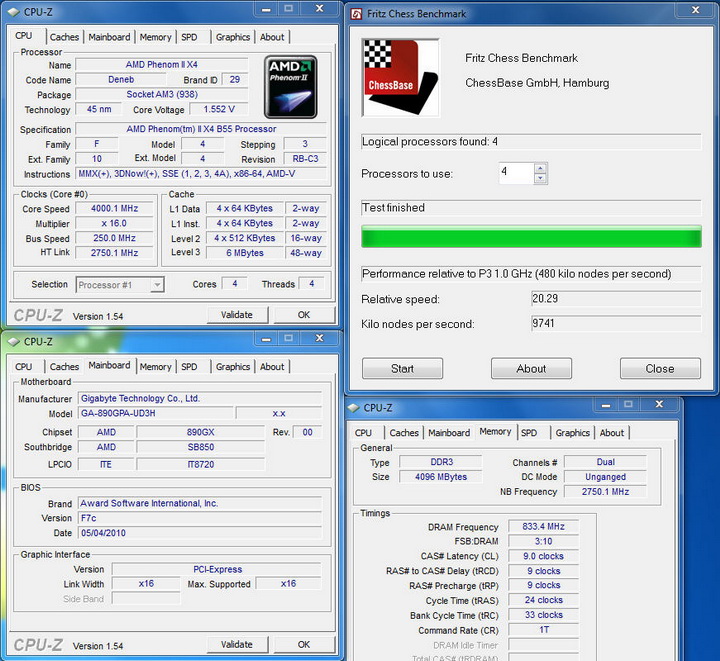Image resolution: width=720 pixels, height=661 pixels.
Task: Open SPD tab in top CPU-Z window
Action: coord(189,37)
